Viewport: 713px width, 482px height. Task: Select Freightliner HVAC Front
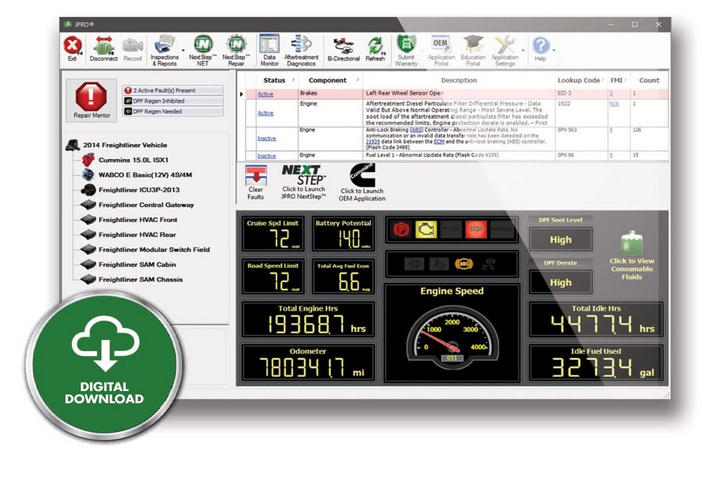click(x=138, y=220)
